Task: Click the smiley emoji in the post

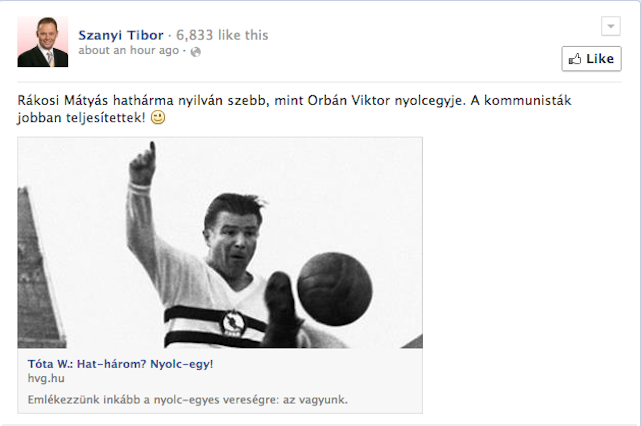Action: (x=158, y=117)
